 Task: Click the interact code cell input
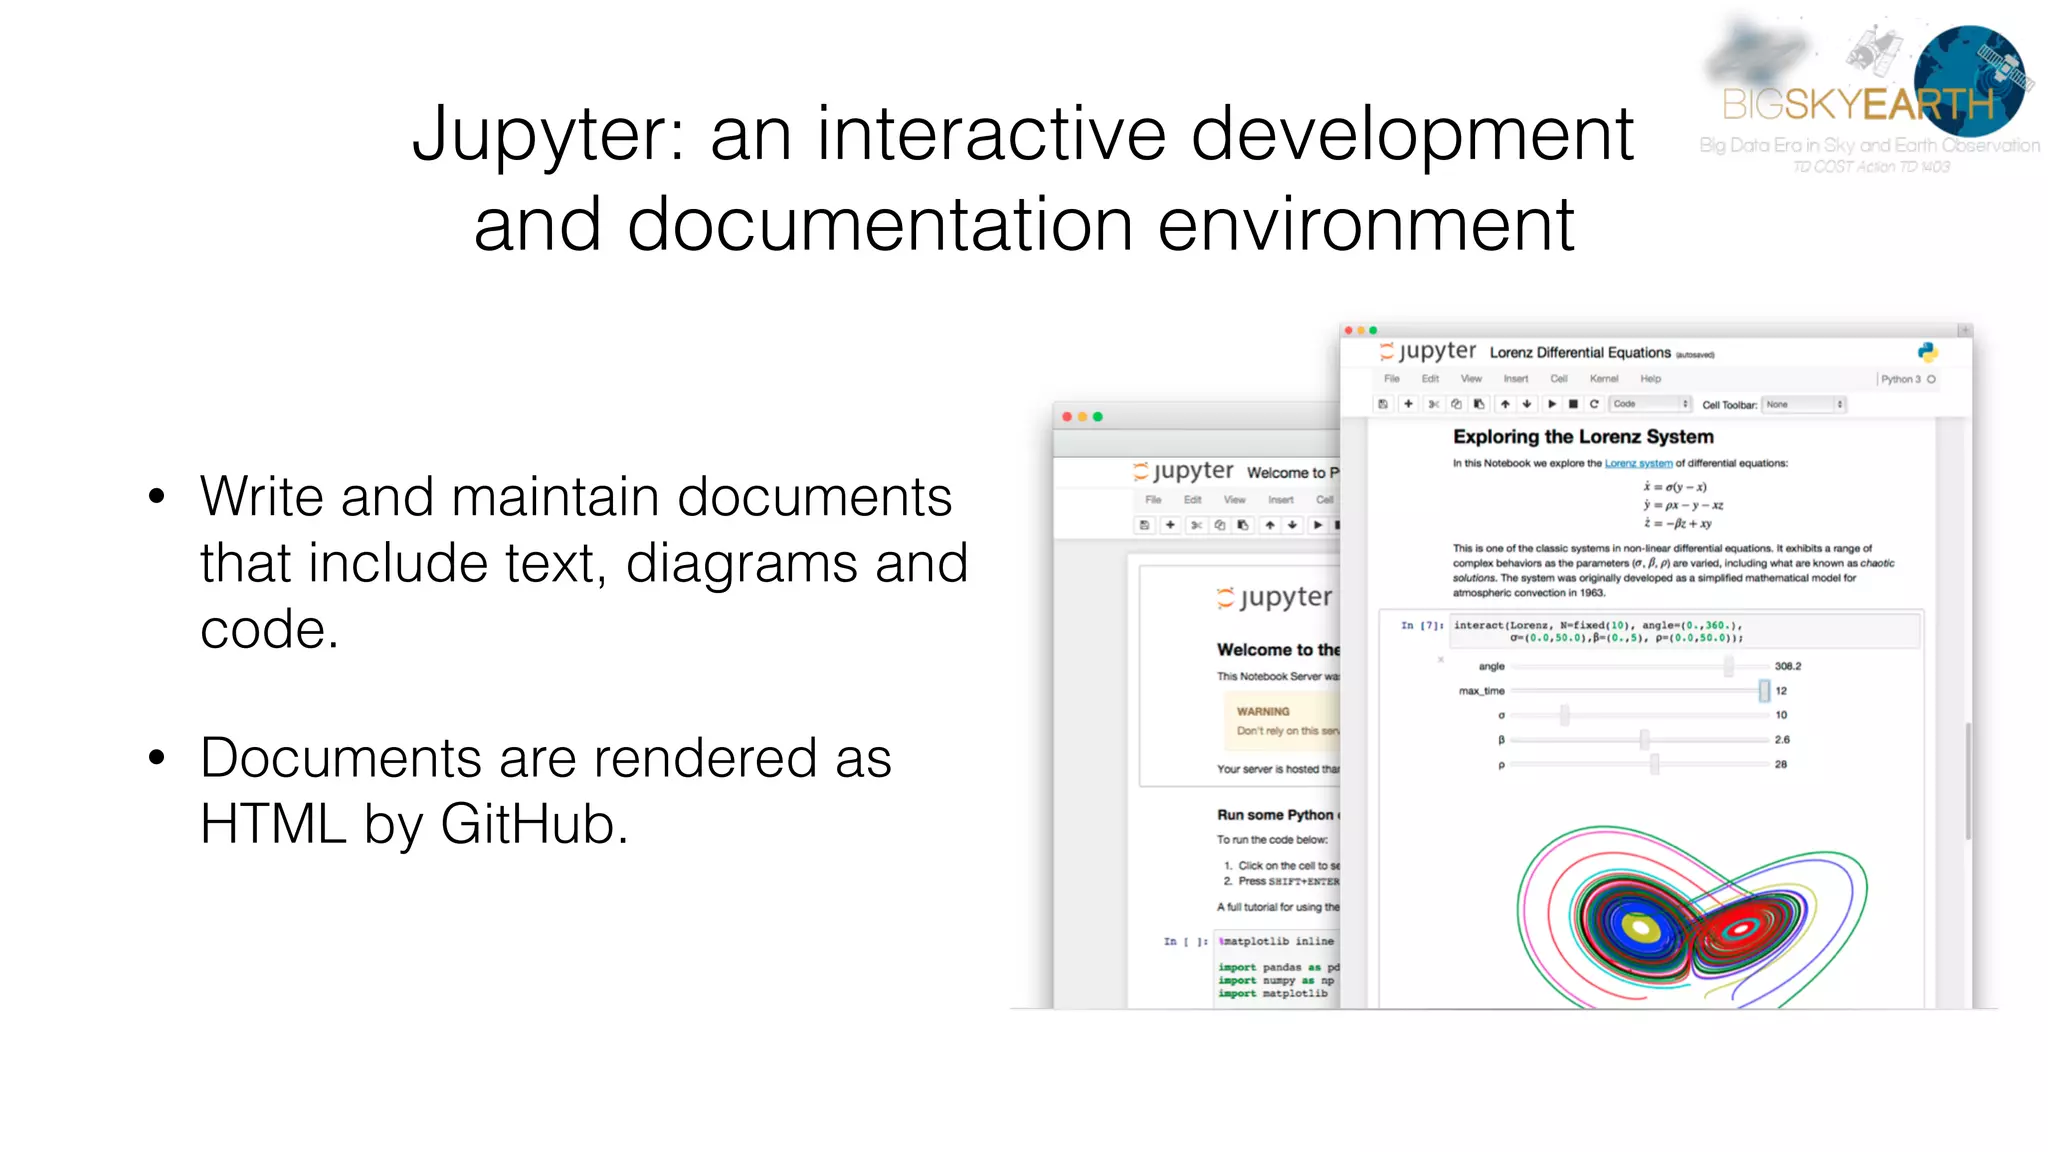1685,631
